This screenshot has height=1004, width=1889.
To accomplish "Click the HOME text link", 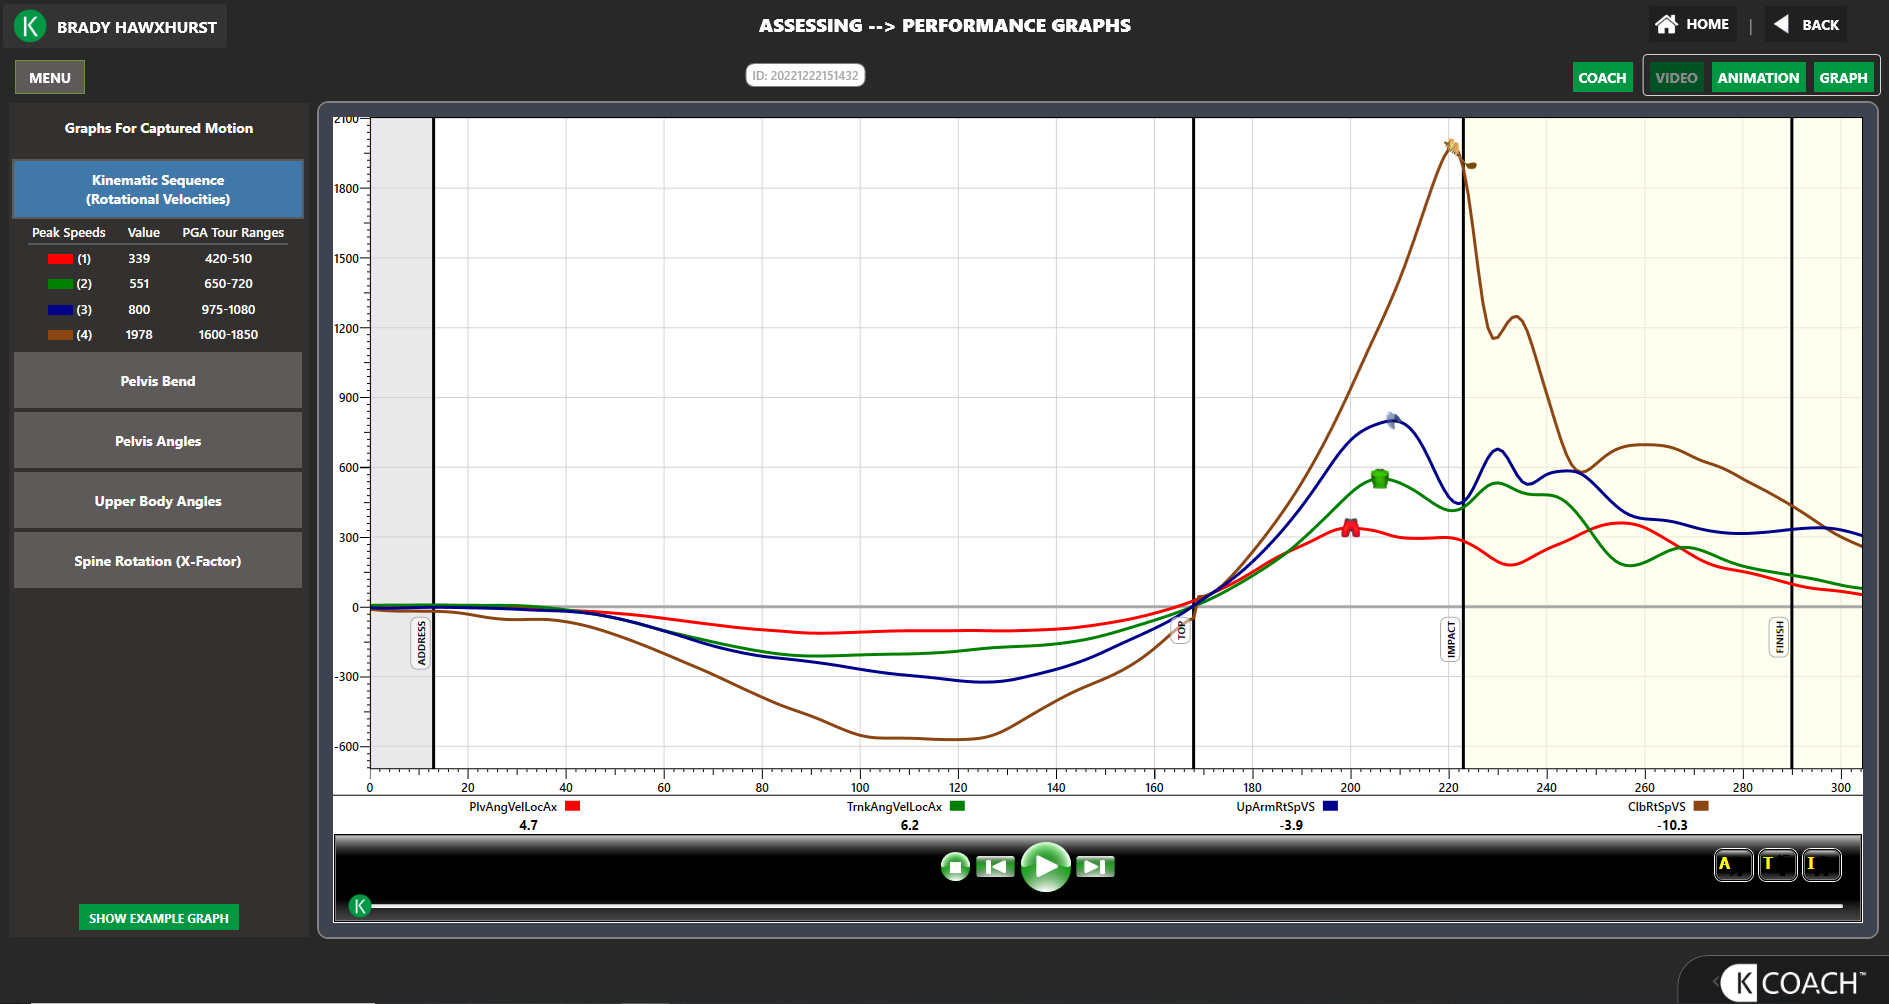I will click(1707, 24).
